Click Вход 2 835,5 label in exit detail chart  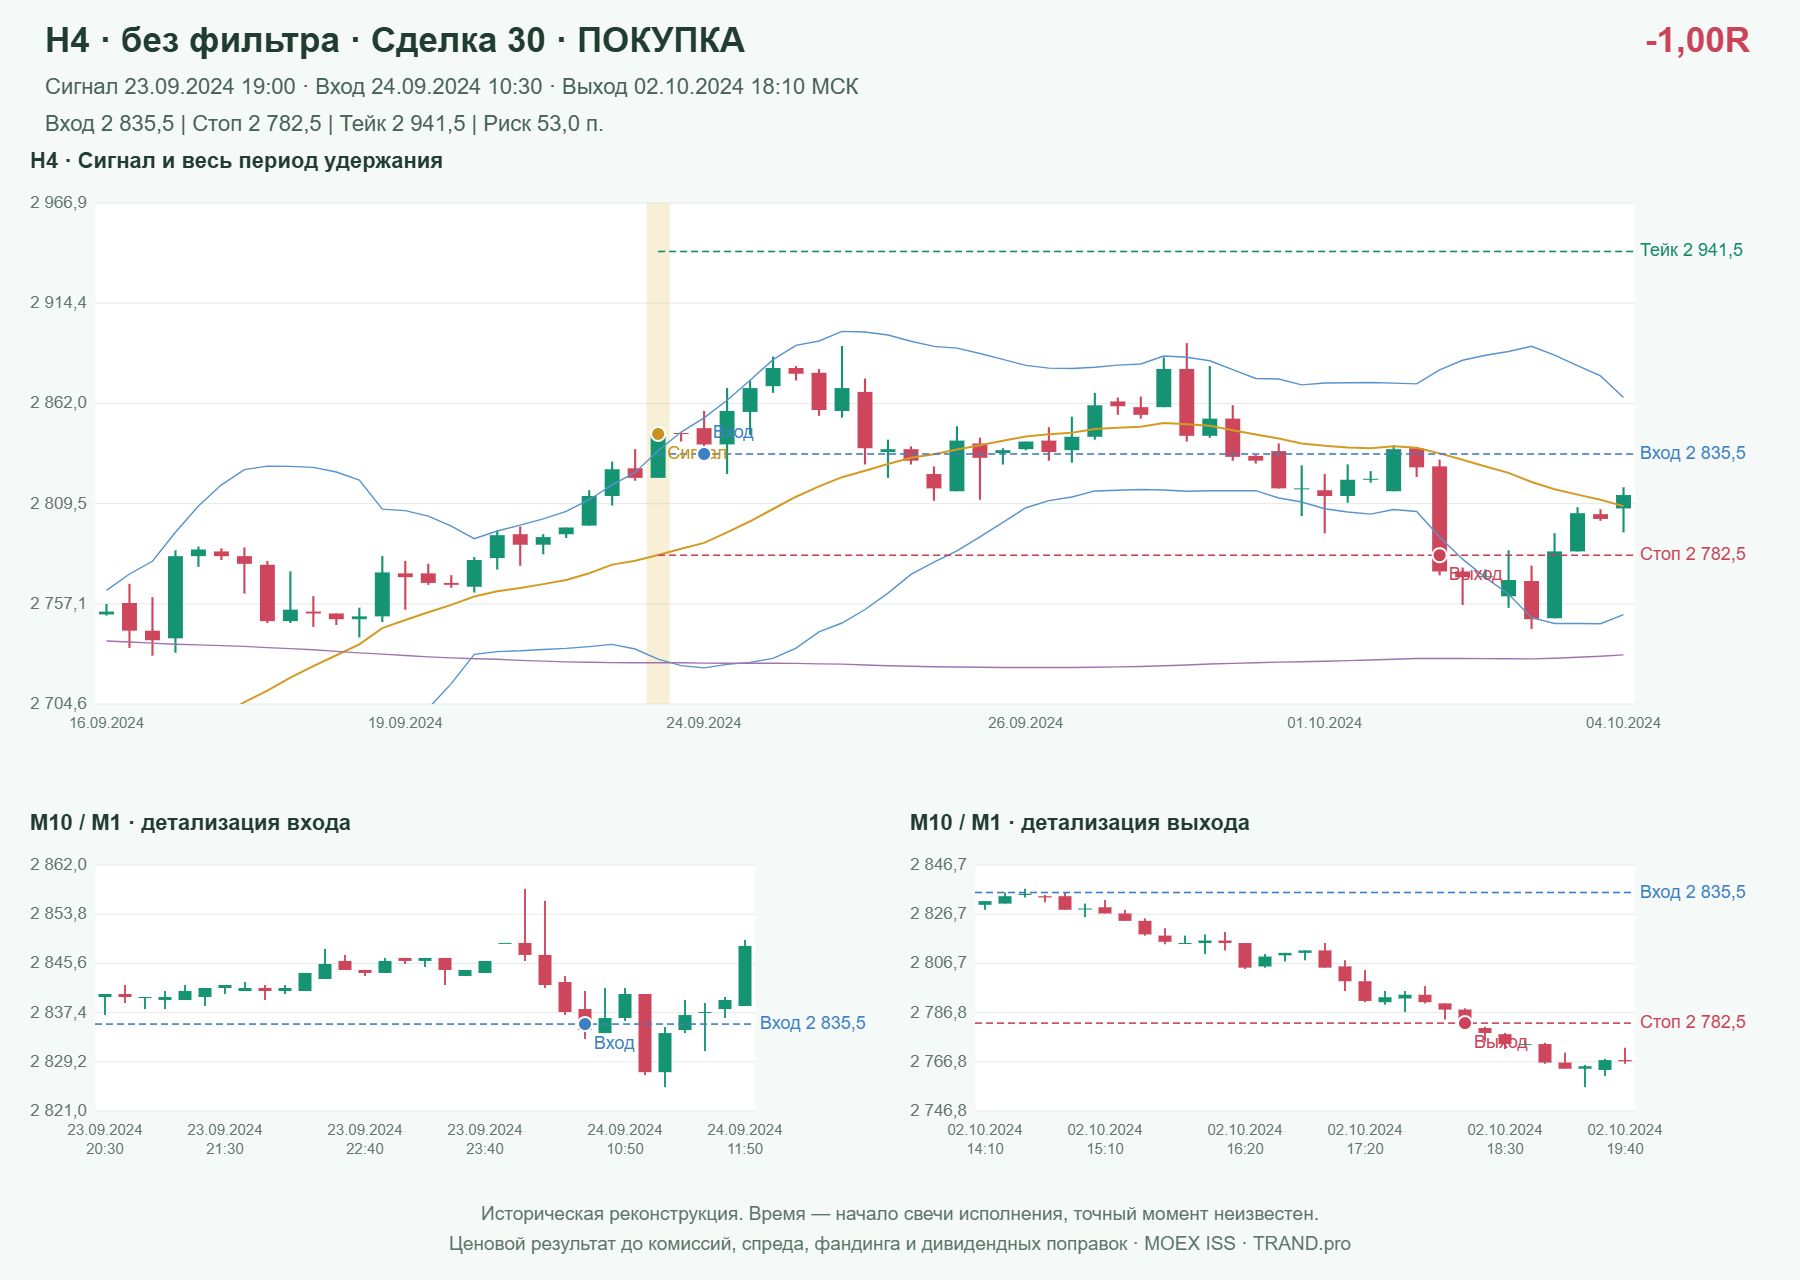(1693, 892)
